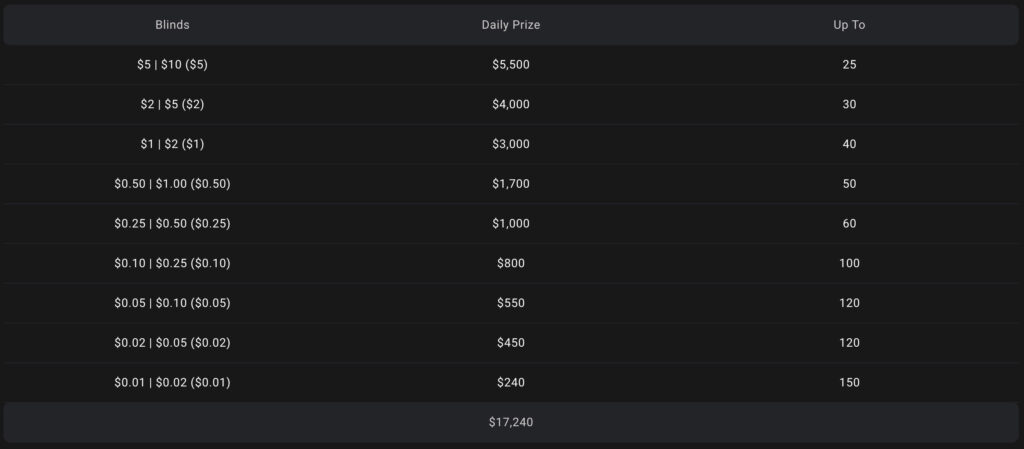This screenshot has height=449, width=1024.
Task: Select the $1,700 daily prize amount
Action: (x=510, y=184)
